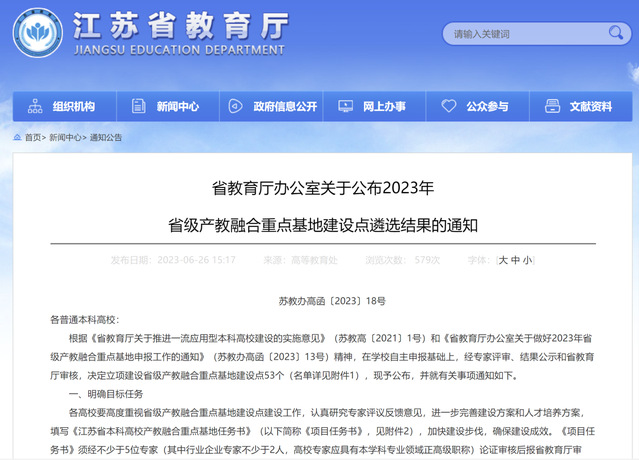The image size is (639, 460).
Task: Click 通知公告 breadcrumb link
Action: 106,138
